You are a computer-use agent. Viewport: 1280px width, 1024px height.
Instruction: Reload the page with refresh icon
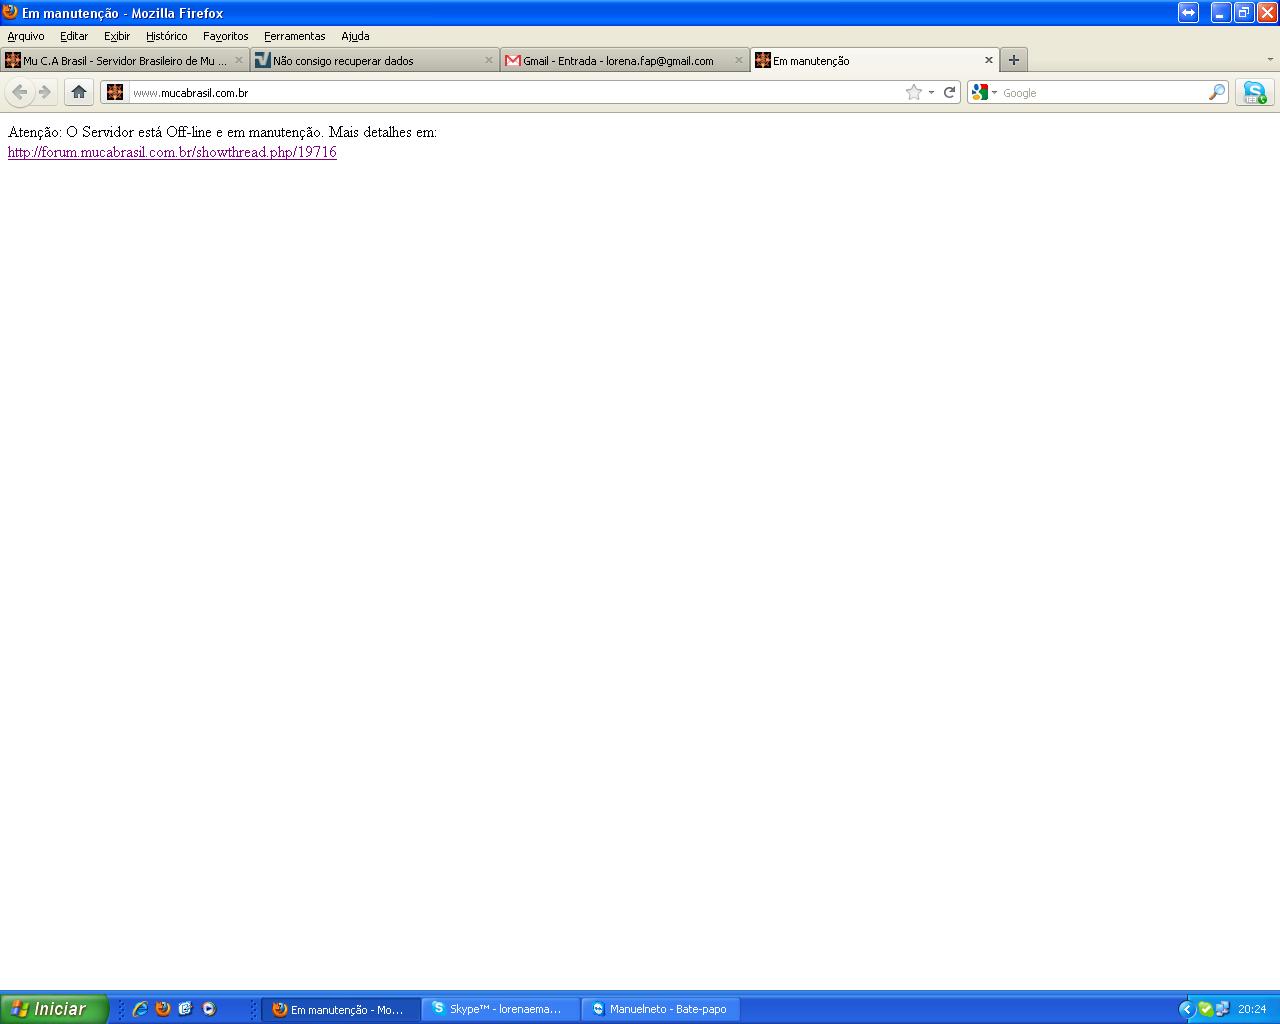pos(949,92)
